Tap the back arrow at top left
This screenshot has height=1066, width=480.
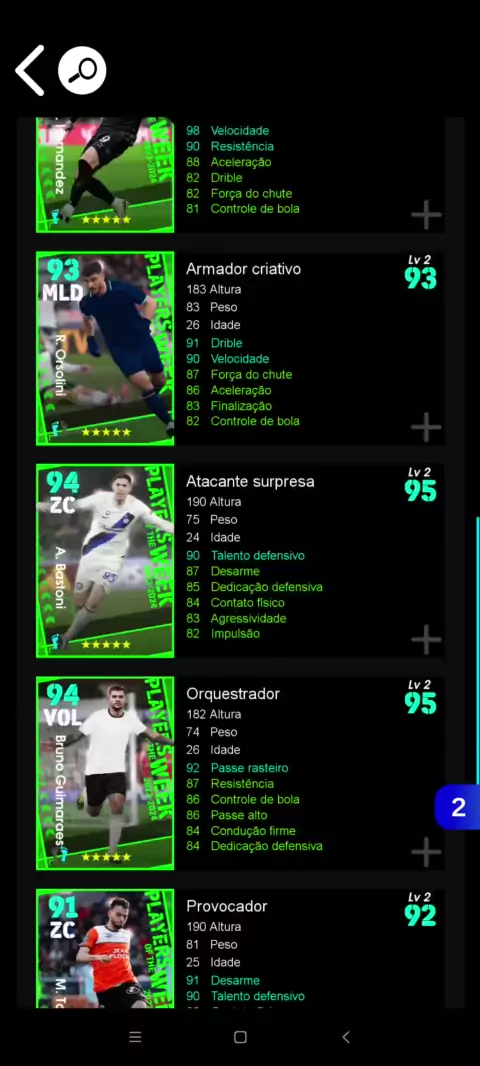click(x=30, y=70)
